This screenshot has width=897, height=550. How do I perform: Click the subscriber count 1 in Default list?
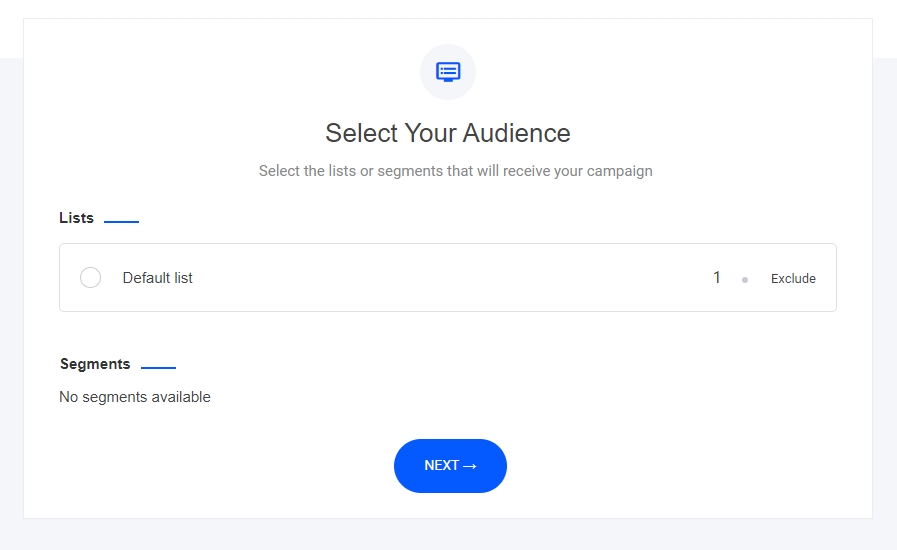(716, 278)
